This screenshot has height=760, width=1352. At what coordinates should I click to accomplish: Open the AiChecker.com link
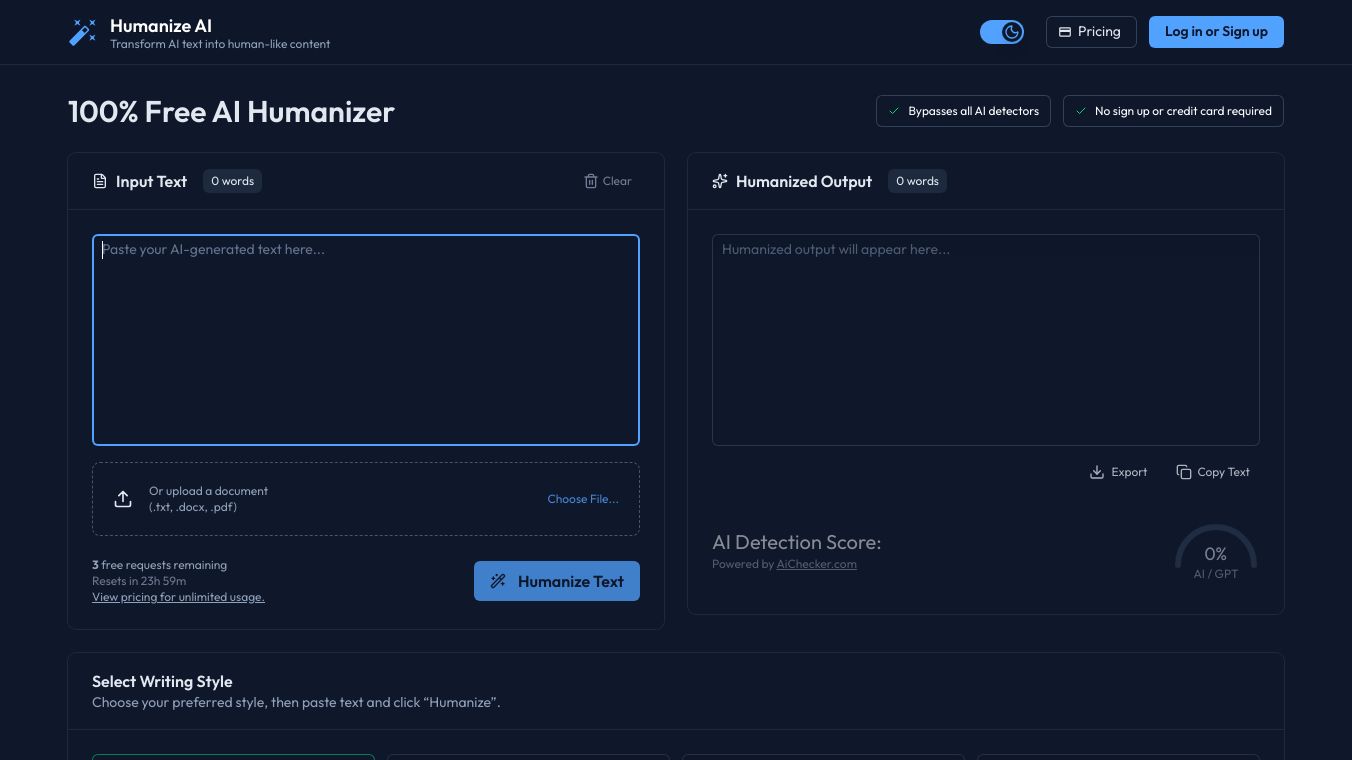pyautogui.click(x=816, y=564)
